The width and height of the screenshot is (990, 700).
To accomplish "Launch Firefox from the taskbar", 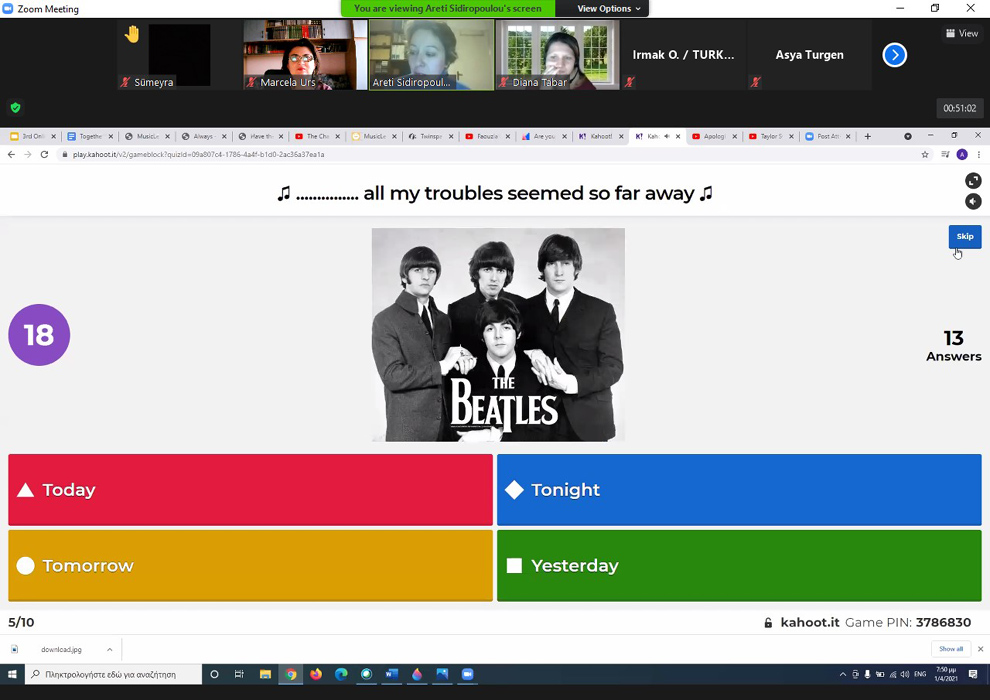I will [x=316, y=674].
